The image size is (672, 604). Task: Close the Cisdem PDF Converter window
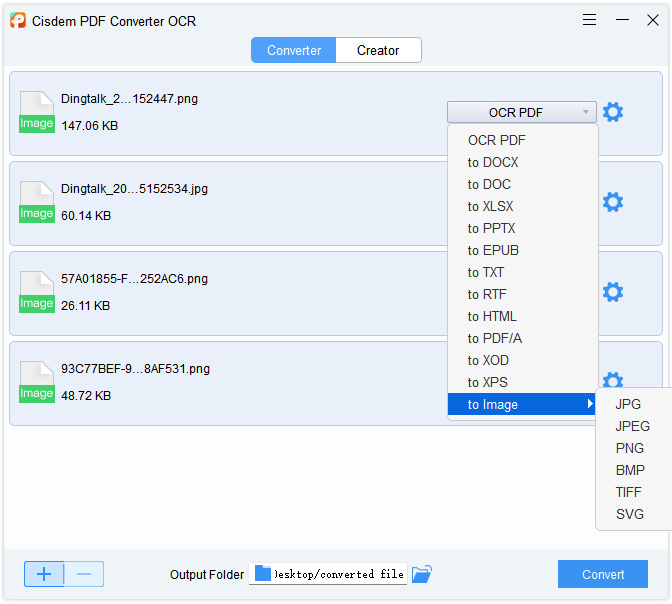pos(653,20)
